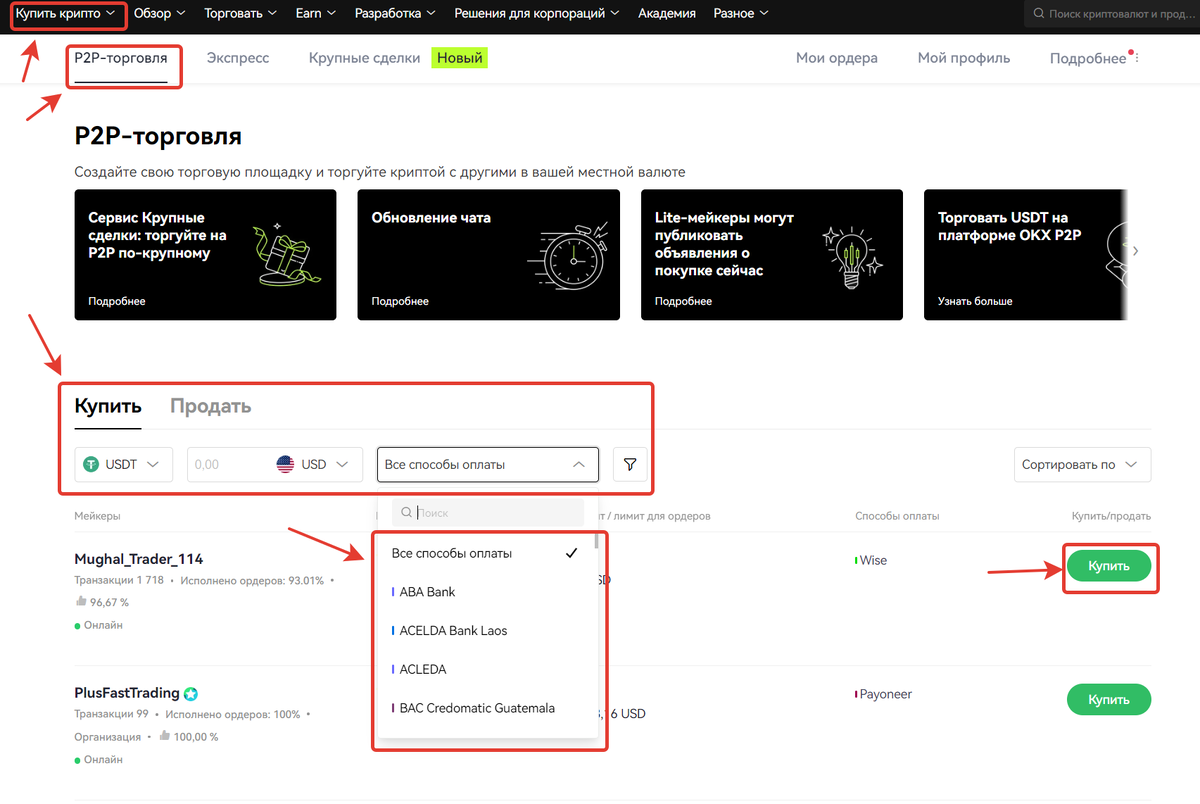Show next banners with the carousel arrow
The image size is (1200, 804).
[1136, 251]
